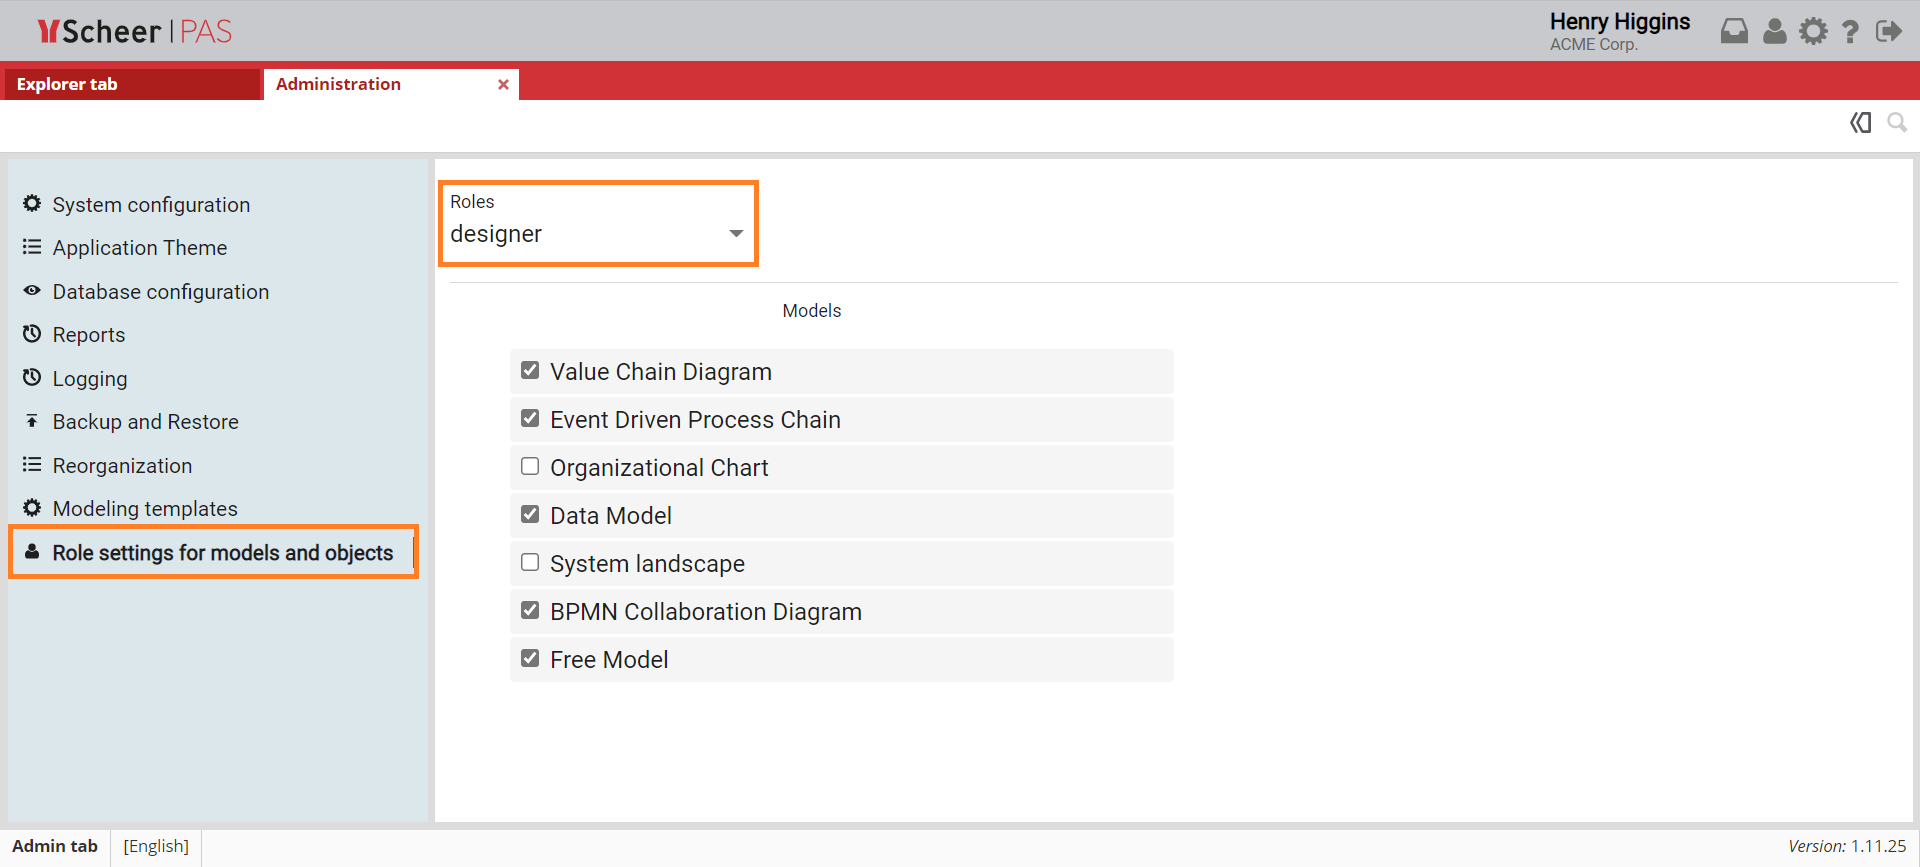Open the inbox tray icon in header
Viewport: 1920px width, 867px height.
1734,32
